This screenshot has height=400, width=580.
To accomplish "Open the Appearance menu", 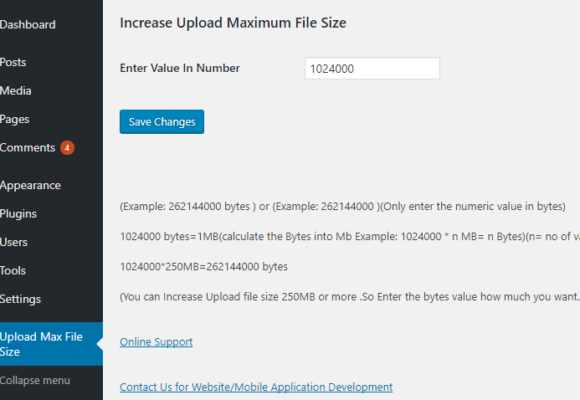I will [30, 185].
